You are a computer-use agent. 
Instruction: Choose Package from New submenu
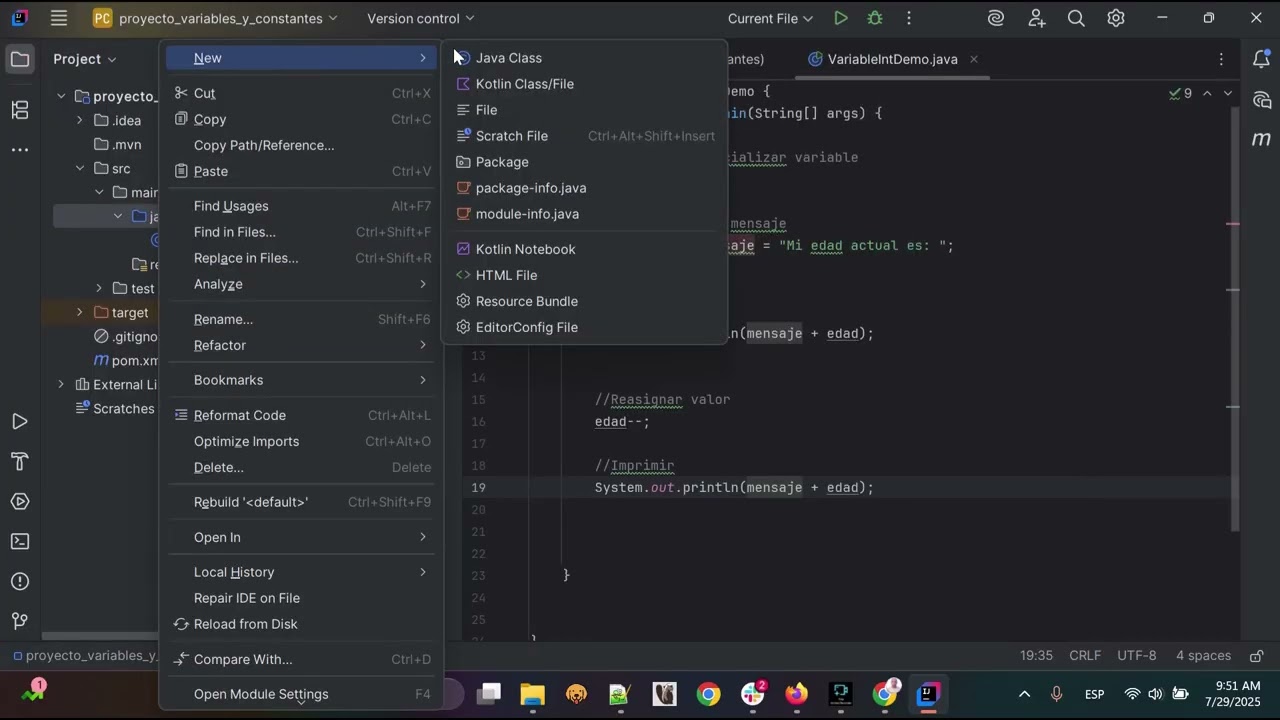click(585, 162)
